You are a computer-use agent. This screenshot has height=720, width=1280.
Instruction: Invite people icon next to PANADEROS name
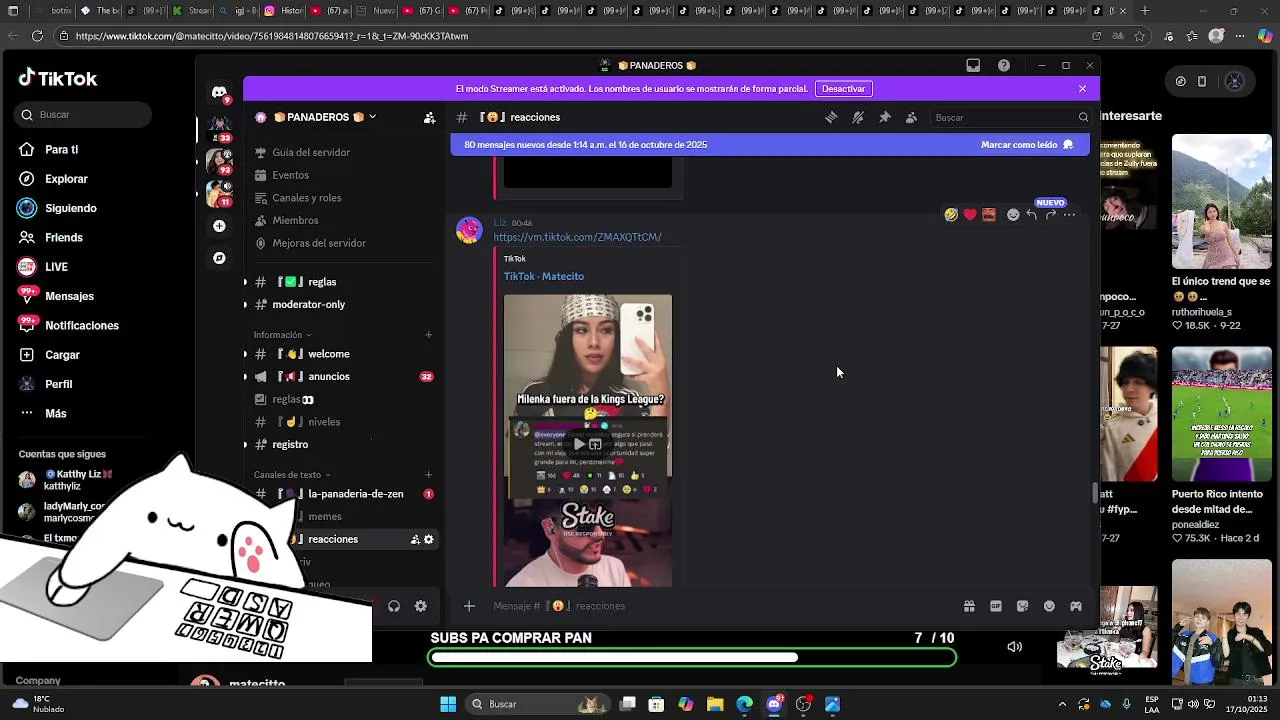point(429,117)
